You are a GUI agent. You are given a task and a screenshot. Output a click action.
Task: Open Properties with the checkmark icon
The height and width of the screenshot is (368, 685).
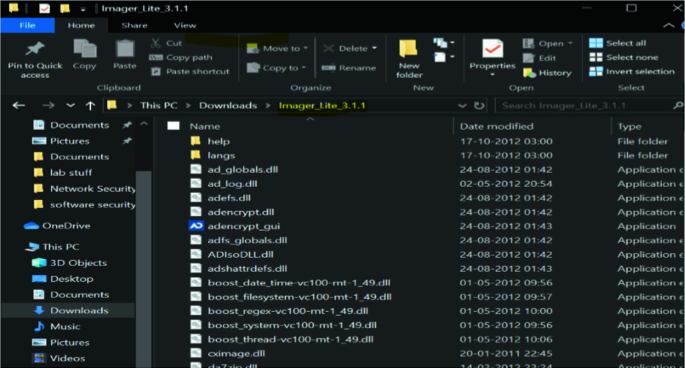pos(492,49)
